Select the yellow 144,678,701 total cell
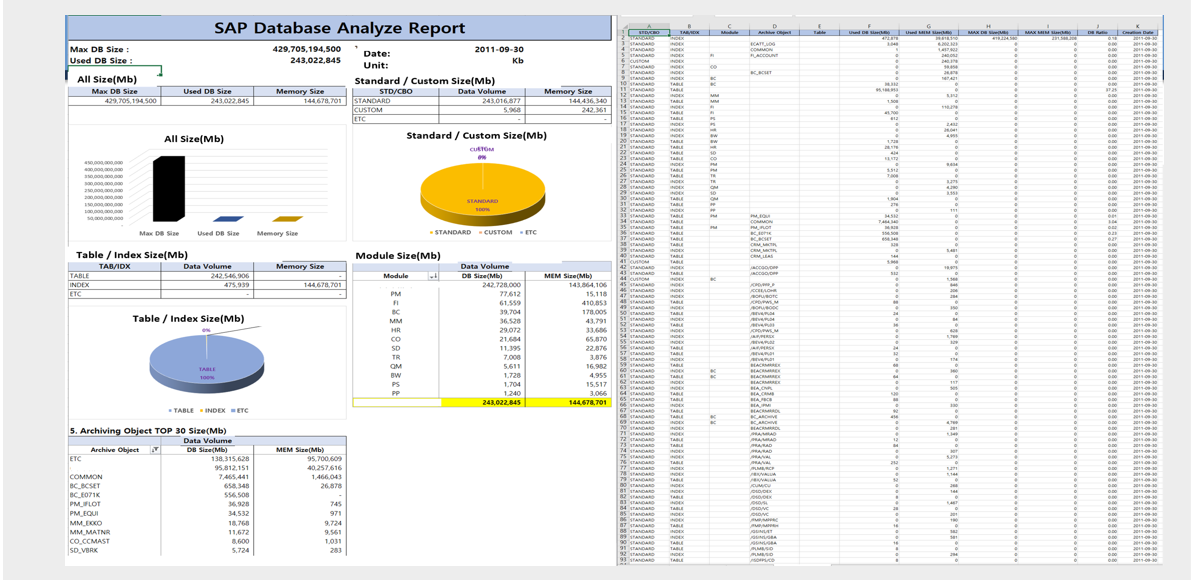Image resolution: width=1191 pixels, height=580 pixels. 567,402
